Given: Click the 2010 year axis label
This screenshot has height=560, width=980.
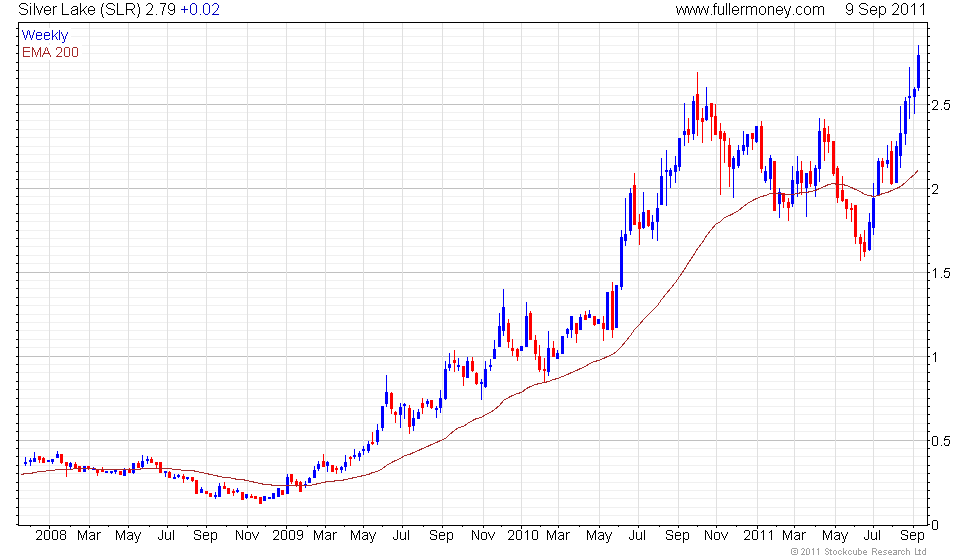Looking at the screenshot, I should [522, 536].
